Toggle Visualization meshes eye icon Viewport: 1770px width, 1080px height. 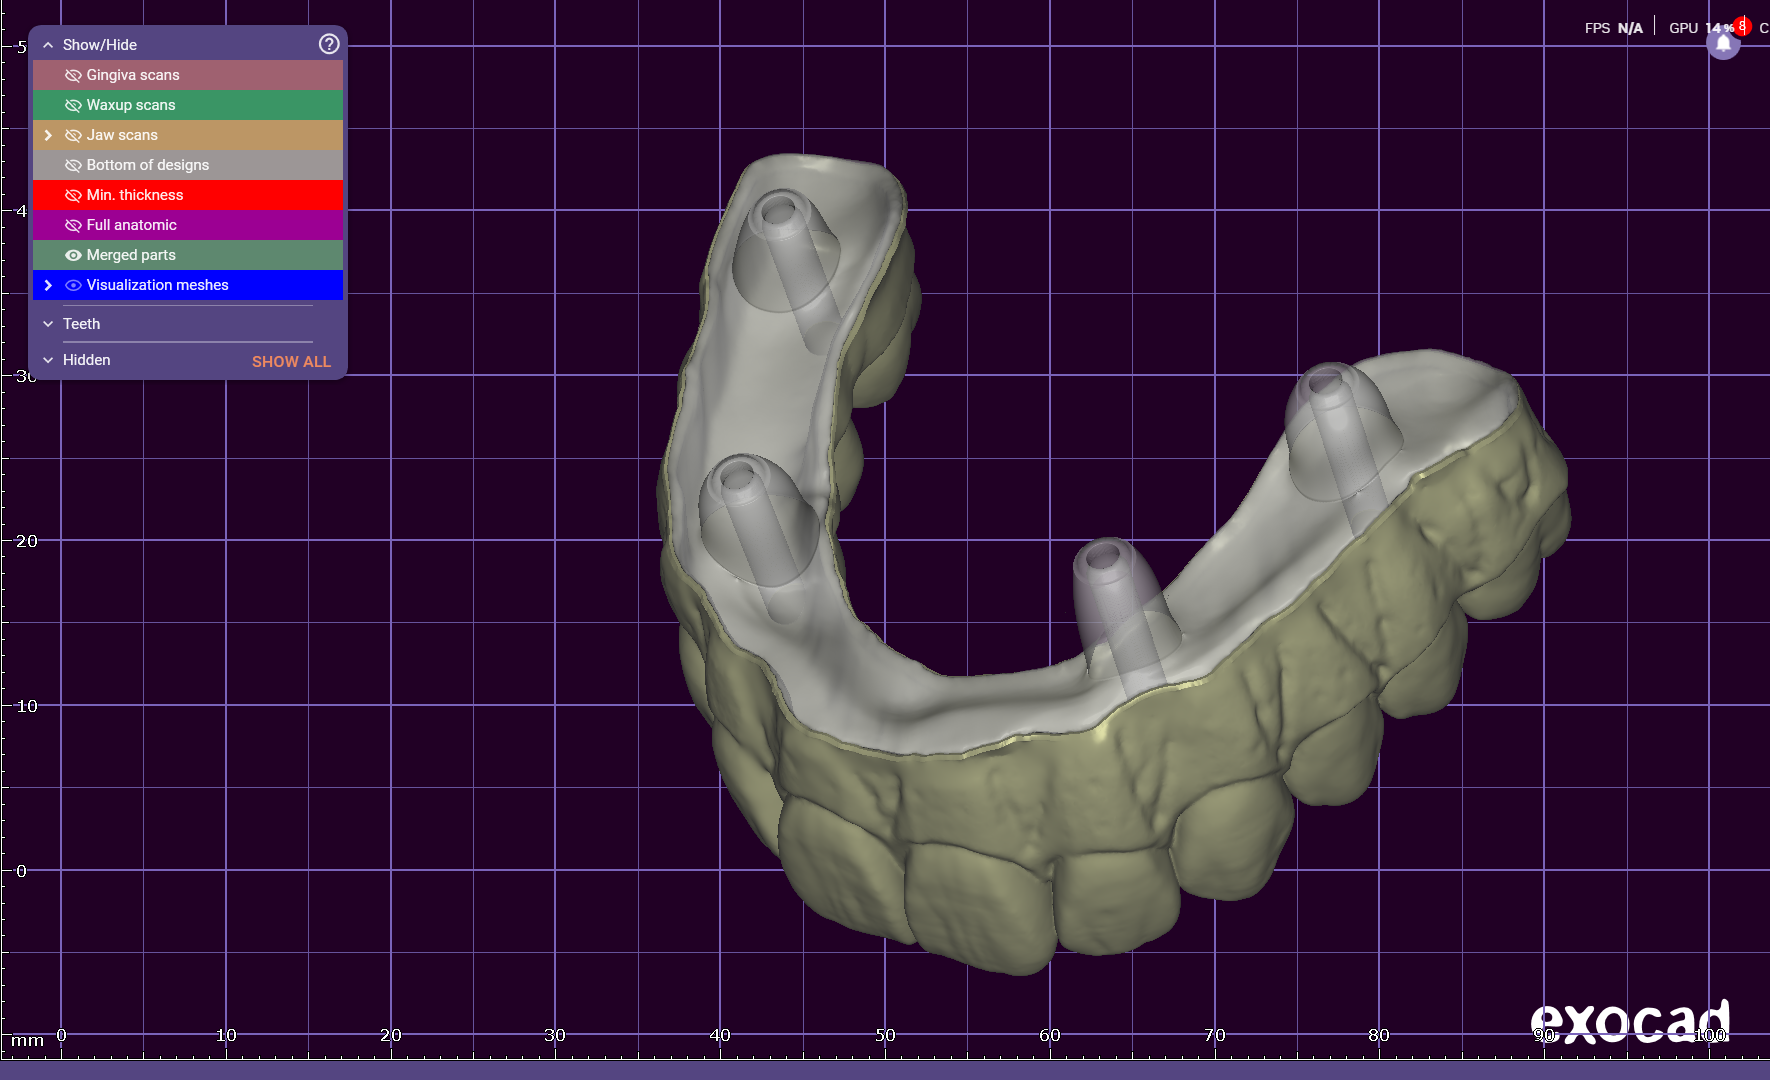point(73,285)
